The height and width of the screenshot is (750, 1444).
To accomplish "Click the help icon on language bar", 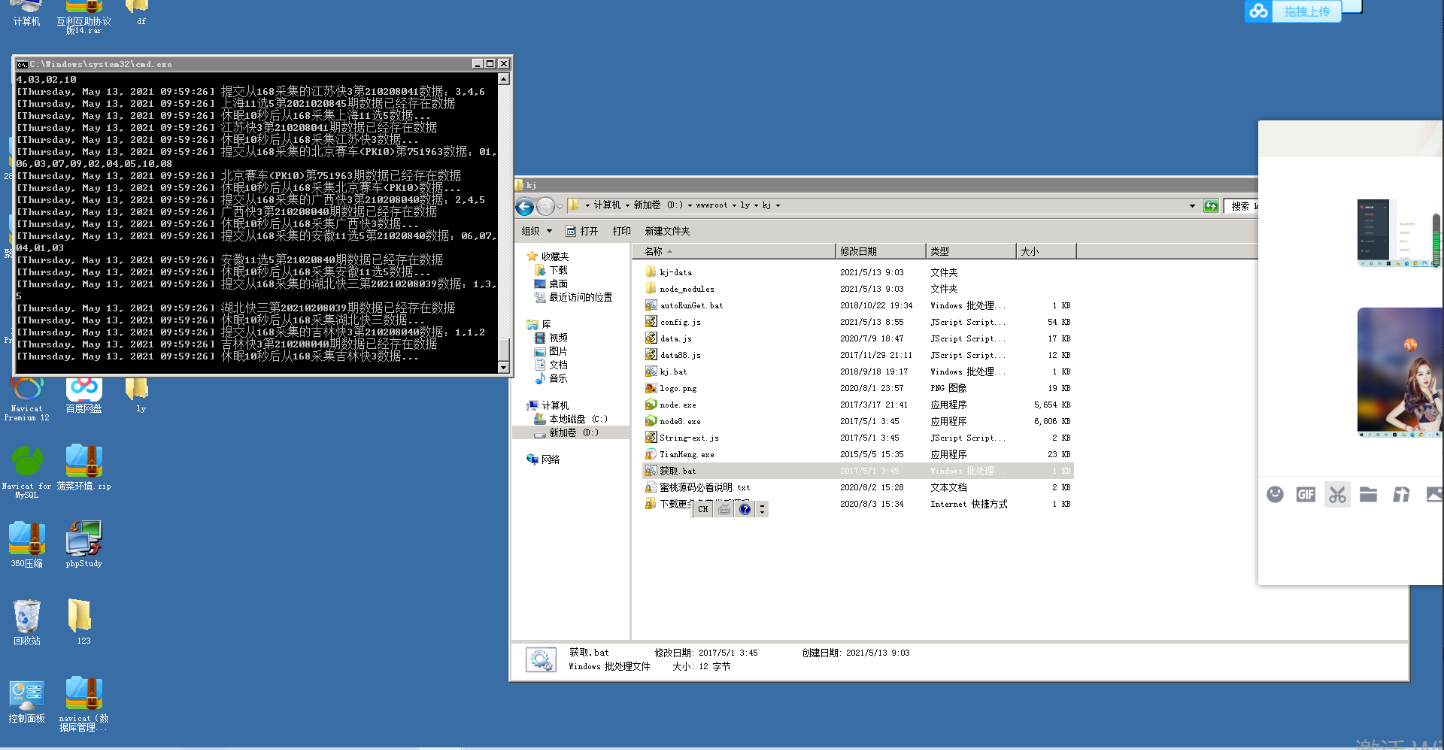I will point(744,509).
